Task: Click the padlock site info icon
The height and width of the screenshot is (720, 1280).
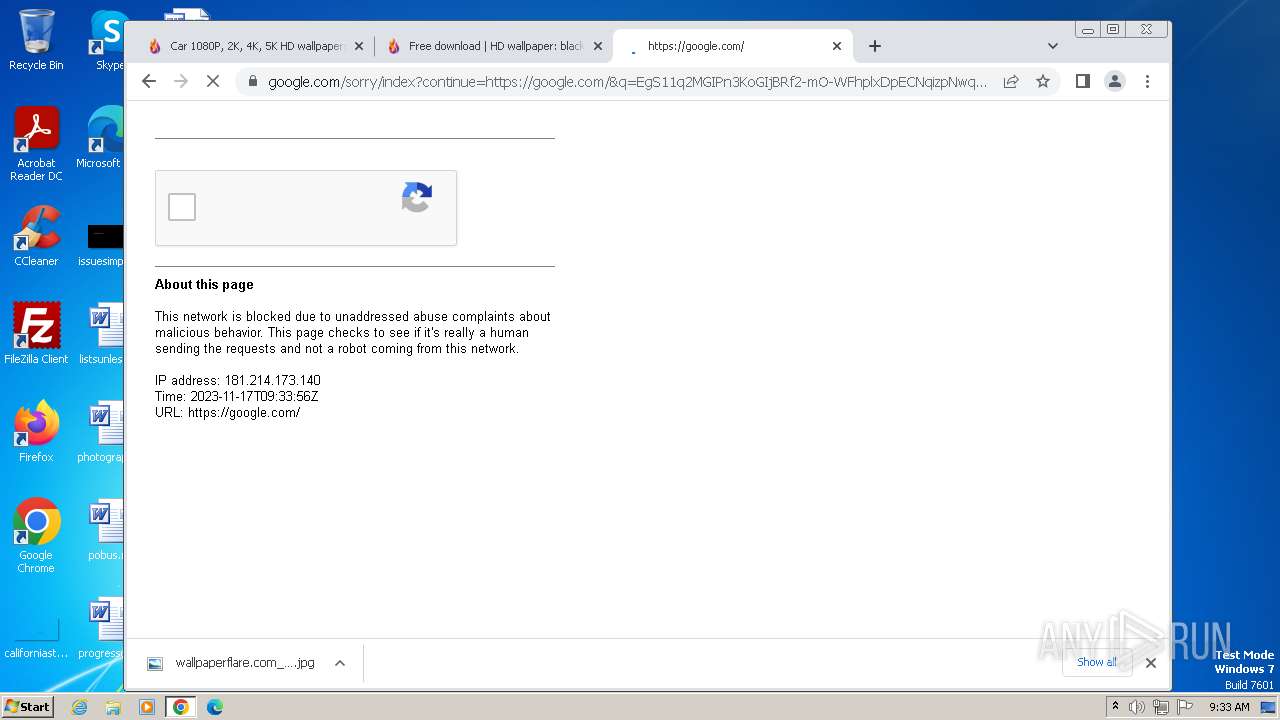Action: point(252,81)
